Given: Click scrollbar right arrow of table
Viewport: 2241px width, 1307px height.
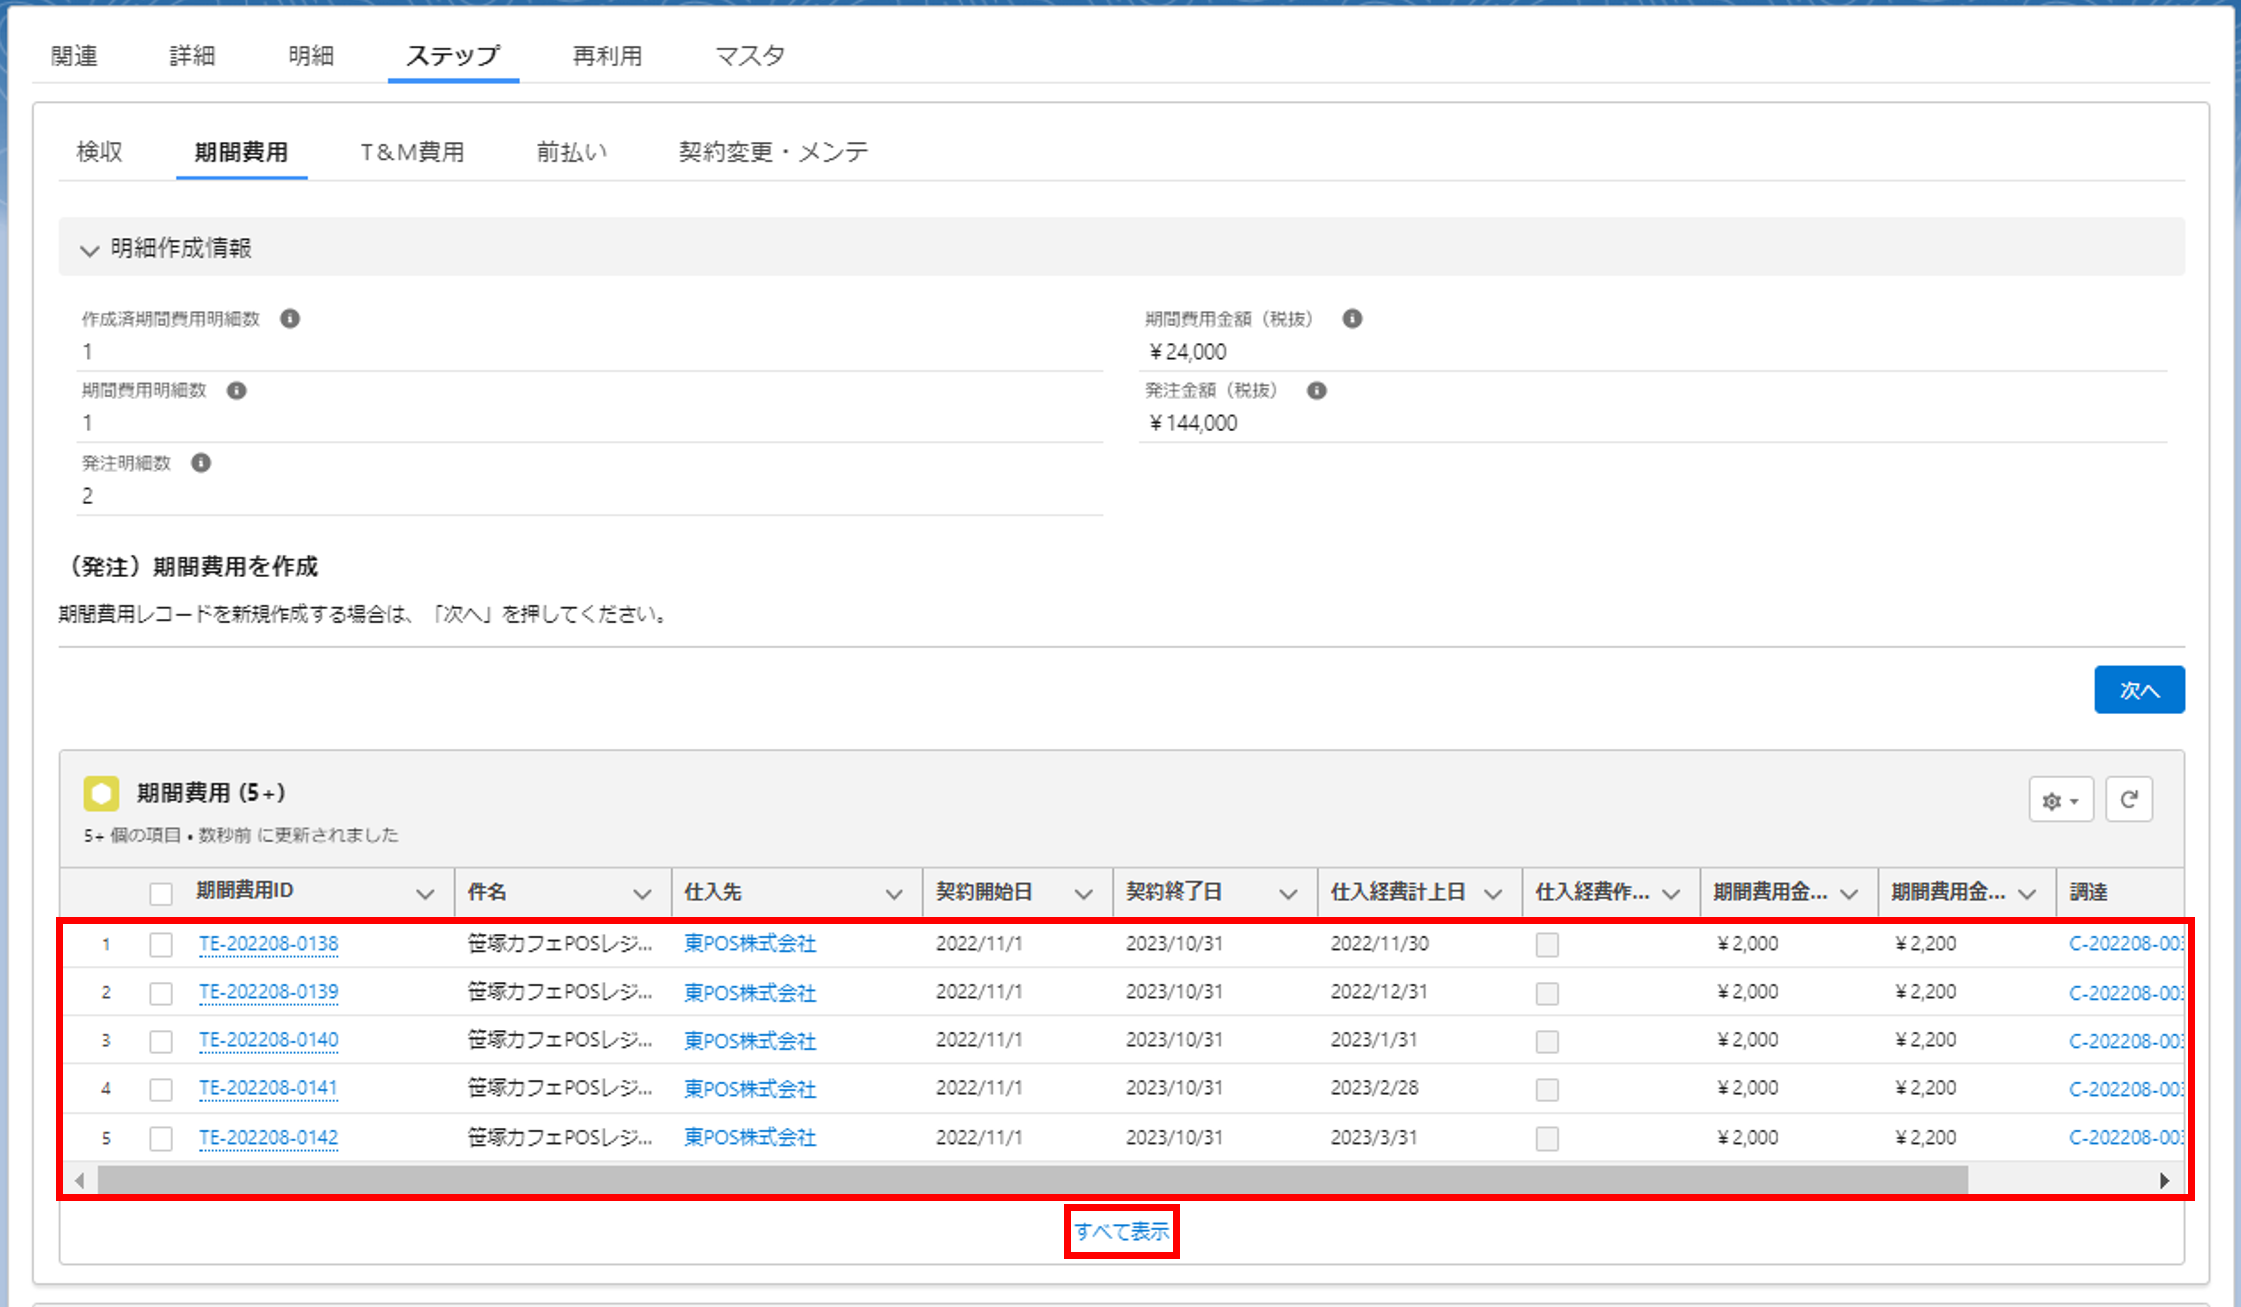Looking at the screenshot, I should click(x=2164, y=1181).
